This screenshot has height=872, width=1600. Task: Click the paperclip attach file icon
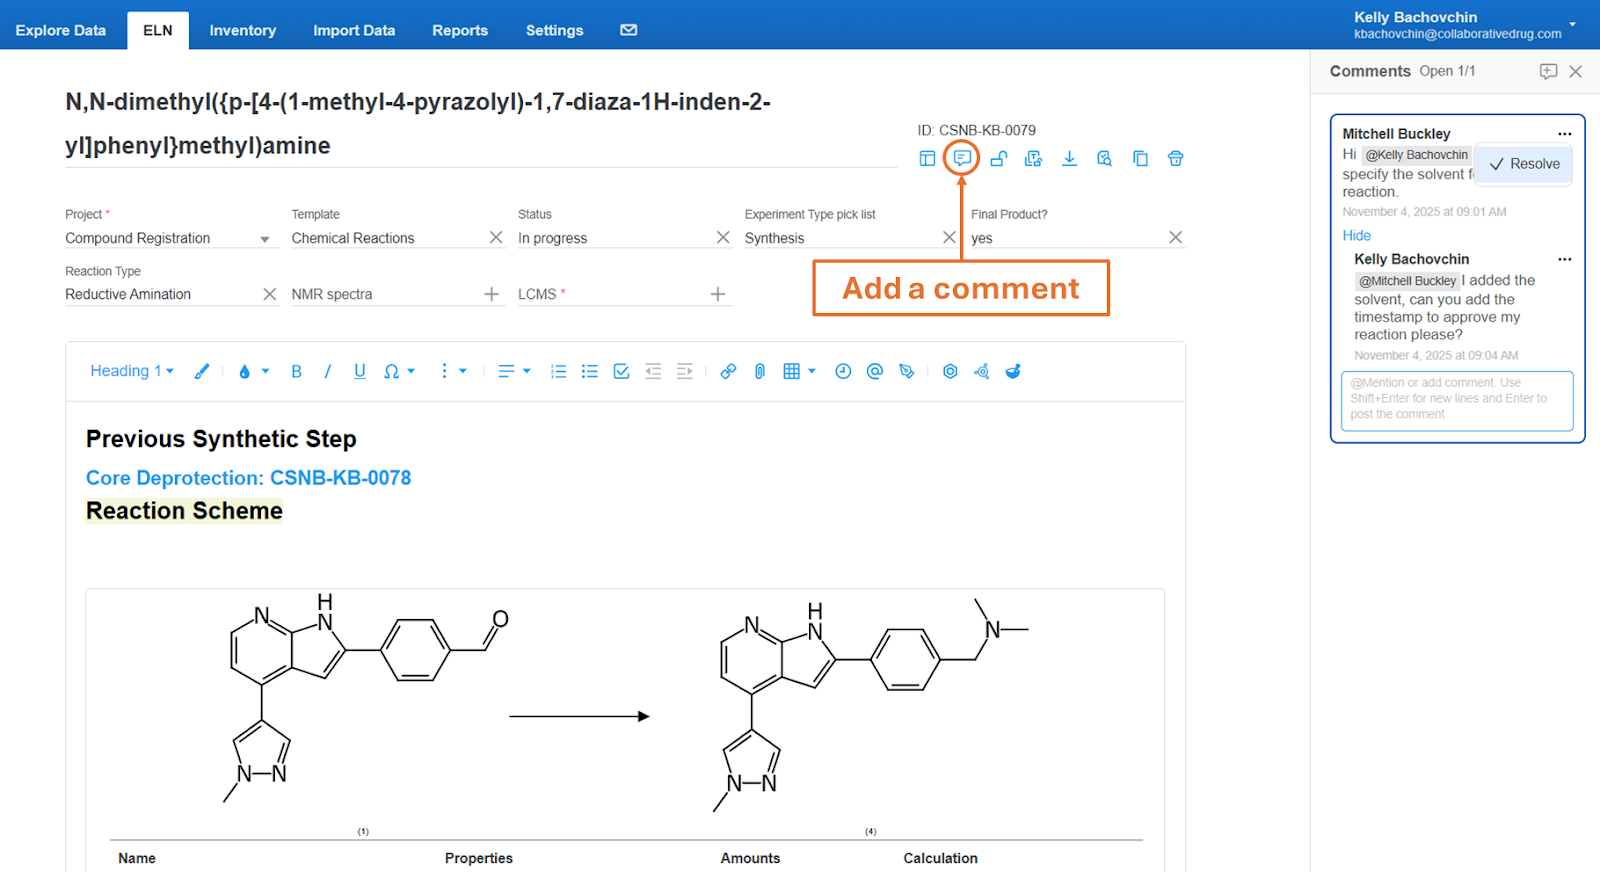[x=760, y=371]
